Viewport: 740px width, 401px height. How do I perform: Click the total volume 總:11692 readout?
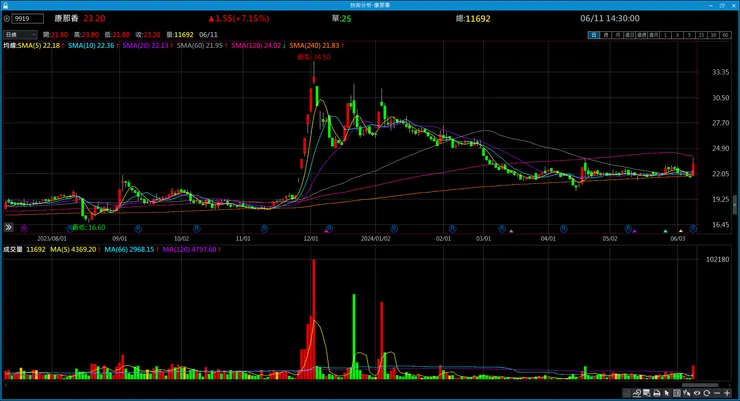click(473, 19)
